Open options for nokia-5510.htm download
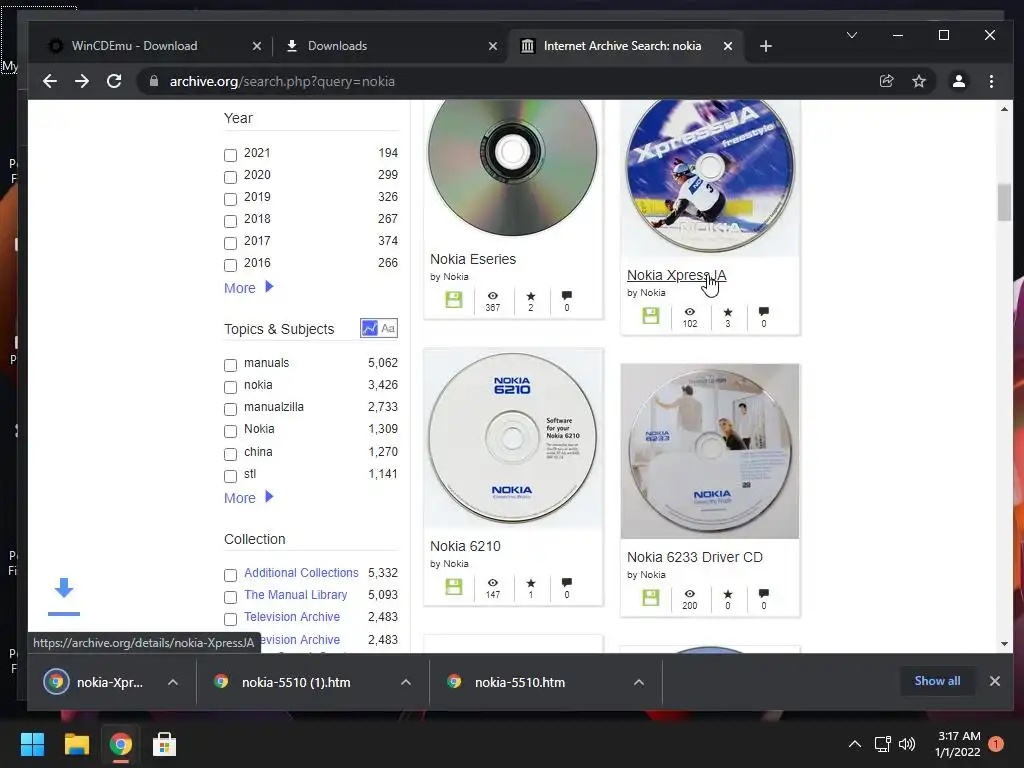This screenshot has height=768, width=1024. tap(639, 682)
